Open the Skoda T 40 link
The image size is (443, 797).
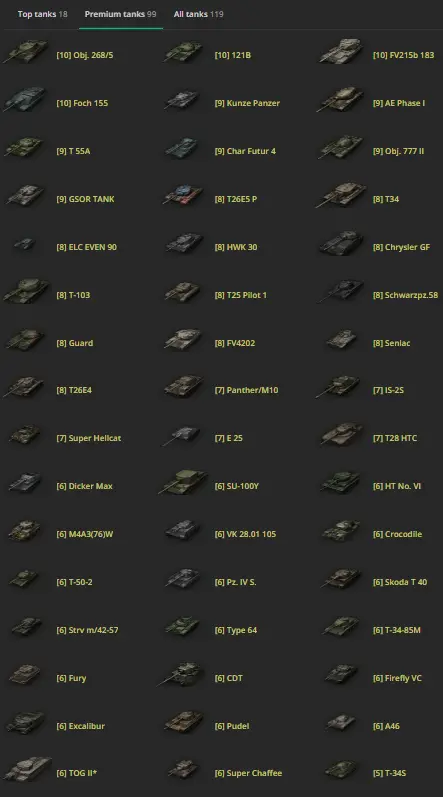[400, 582]
